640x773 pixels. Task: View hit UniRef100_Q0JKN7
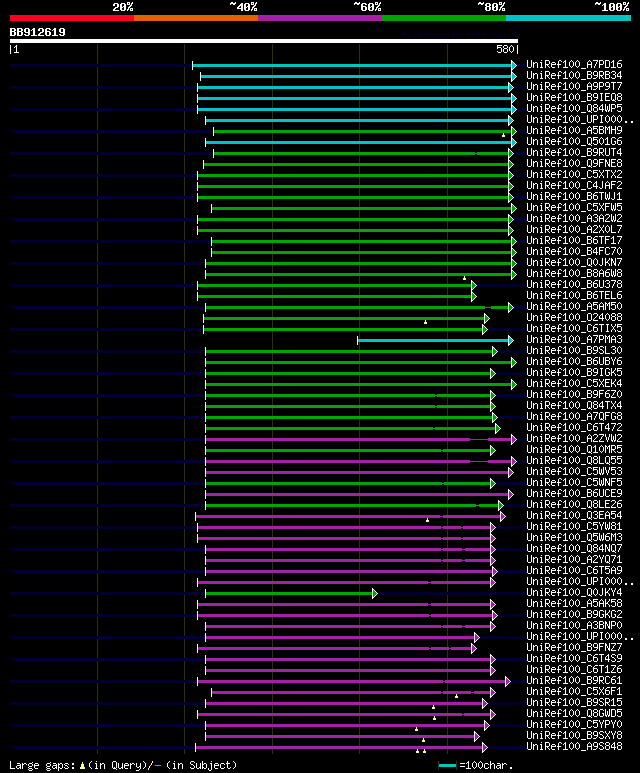[x=574, y=262]
